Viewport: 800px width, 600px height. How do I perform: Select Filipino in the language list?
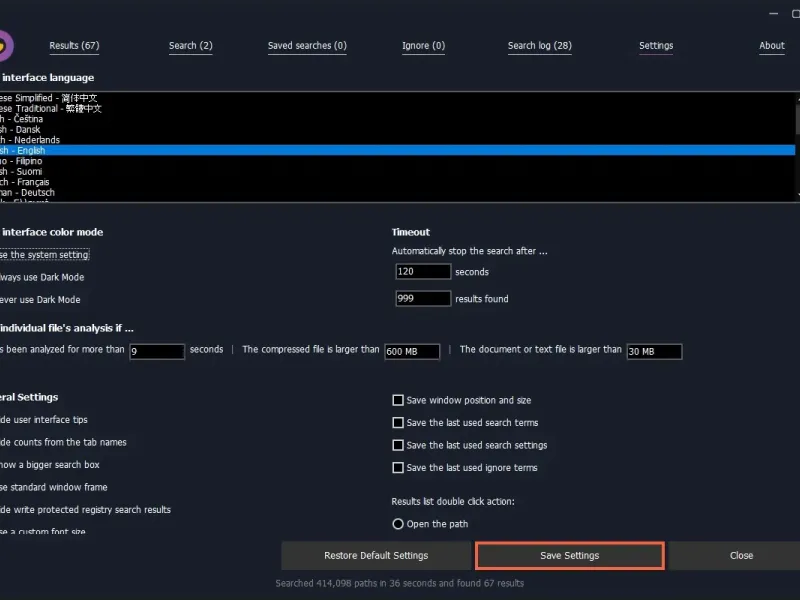[x=397, y=161]
